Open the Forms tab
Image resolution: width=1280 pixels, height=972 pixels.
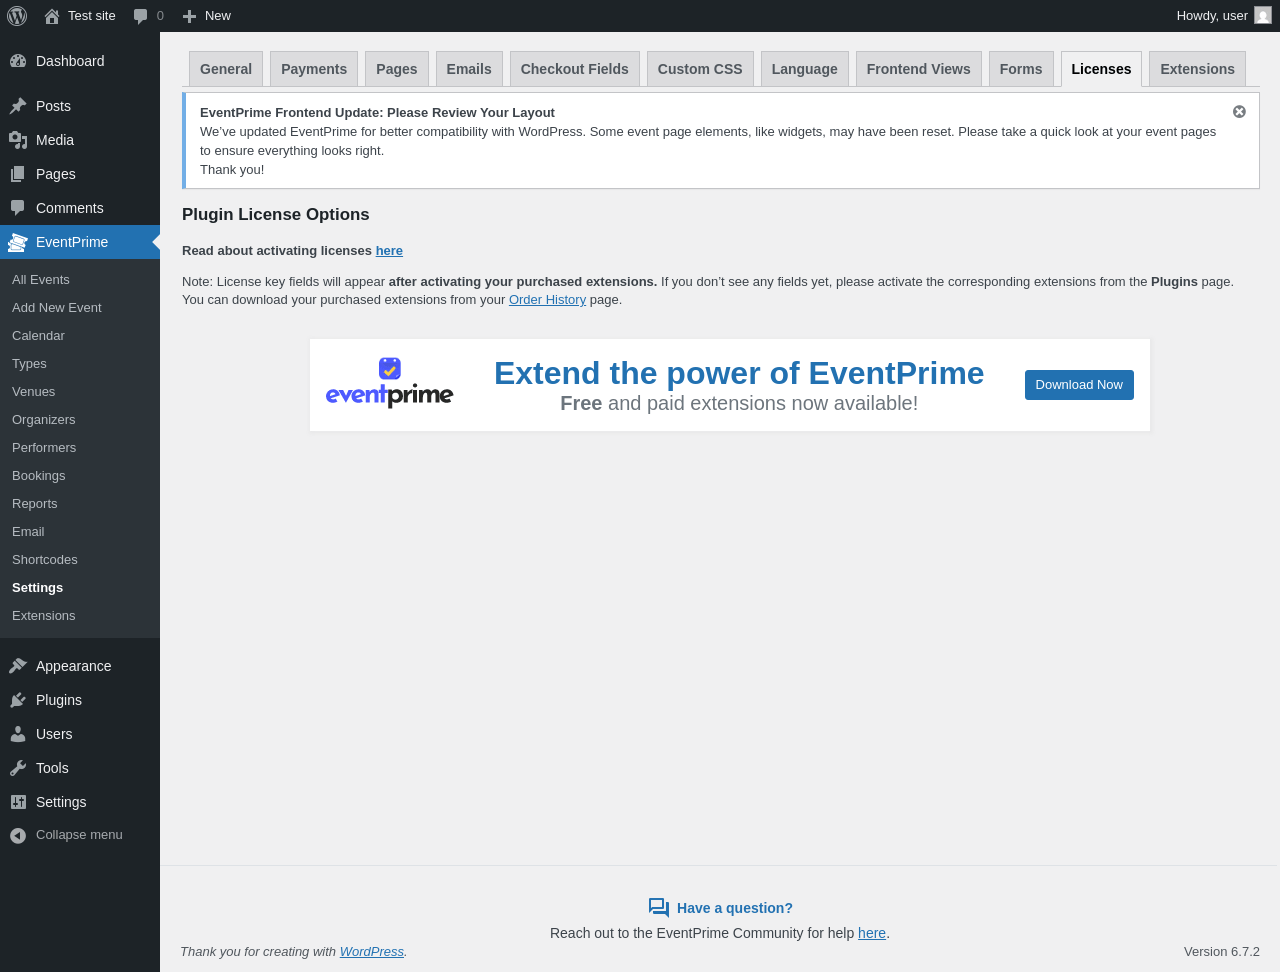click(1021, 69)
